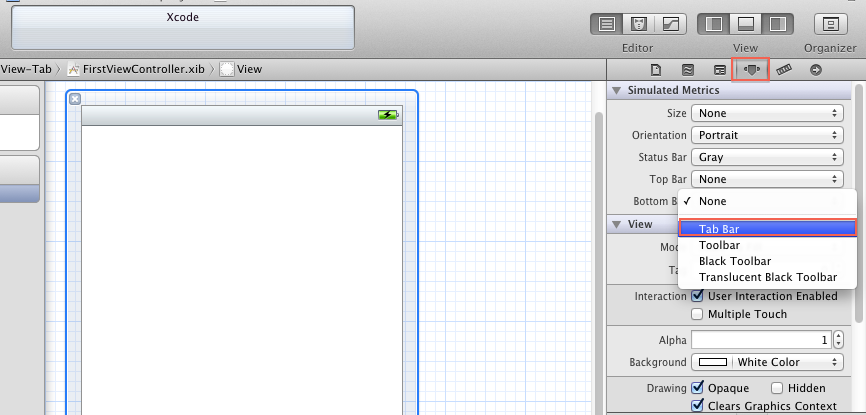Show the Identity inspector

click(x=720, y=70)
